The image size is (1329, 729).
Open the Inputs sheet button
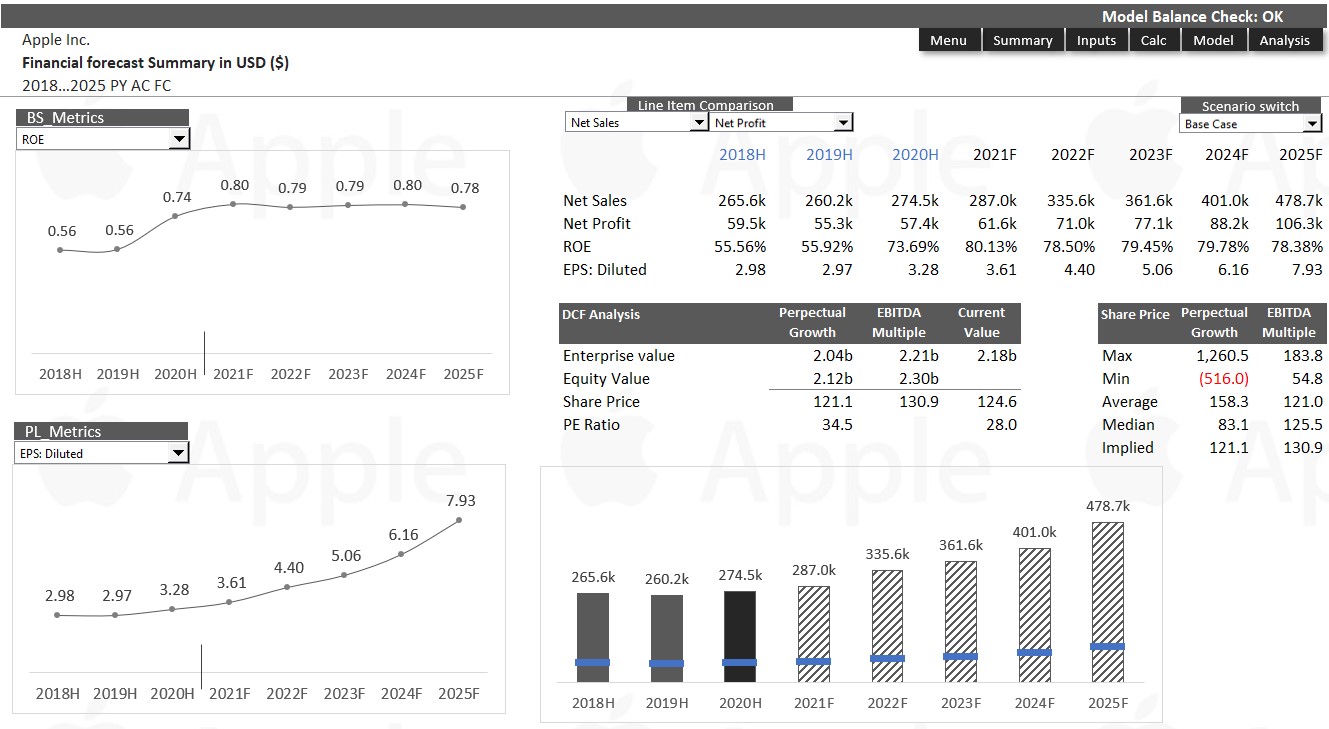pos(1096,40)
